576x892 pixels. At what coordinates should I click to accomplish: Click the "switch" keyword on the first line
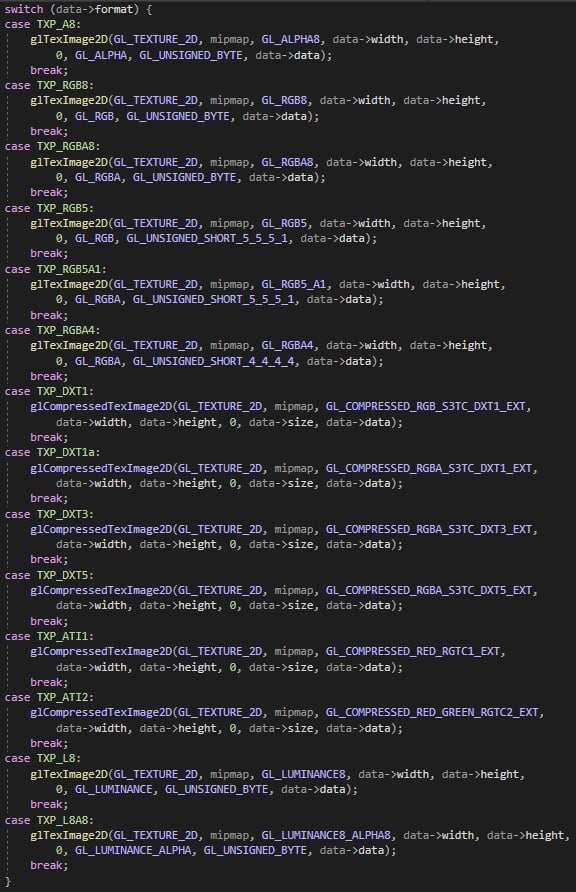(24, 9)
